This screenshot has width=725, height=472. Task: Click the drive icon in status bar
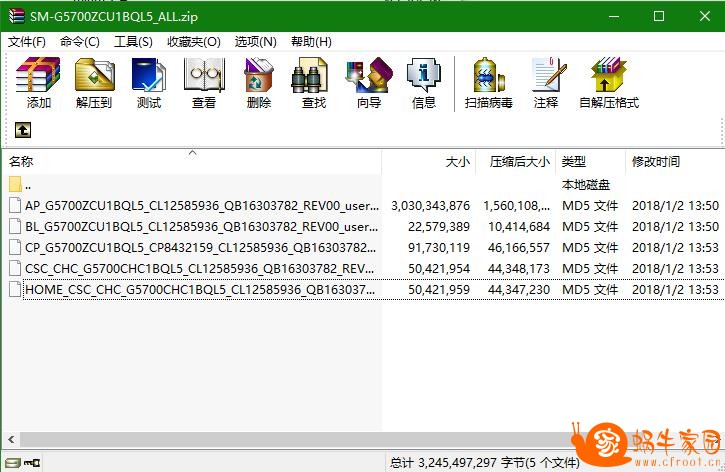pos(12,462)
